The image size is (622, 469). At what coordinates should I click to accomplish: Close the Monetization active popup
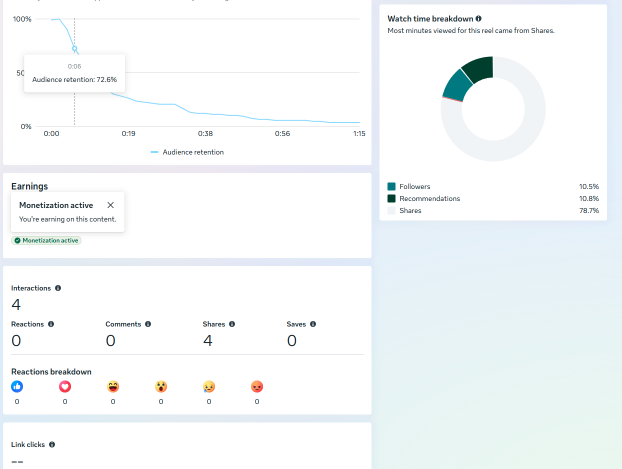111,205
